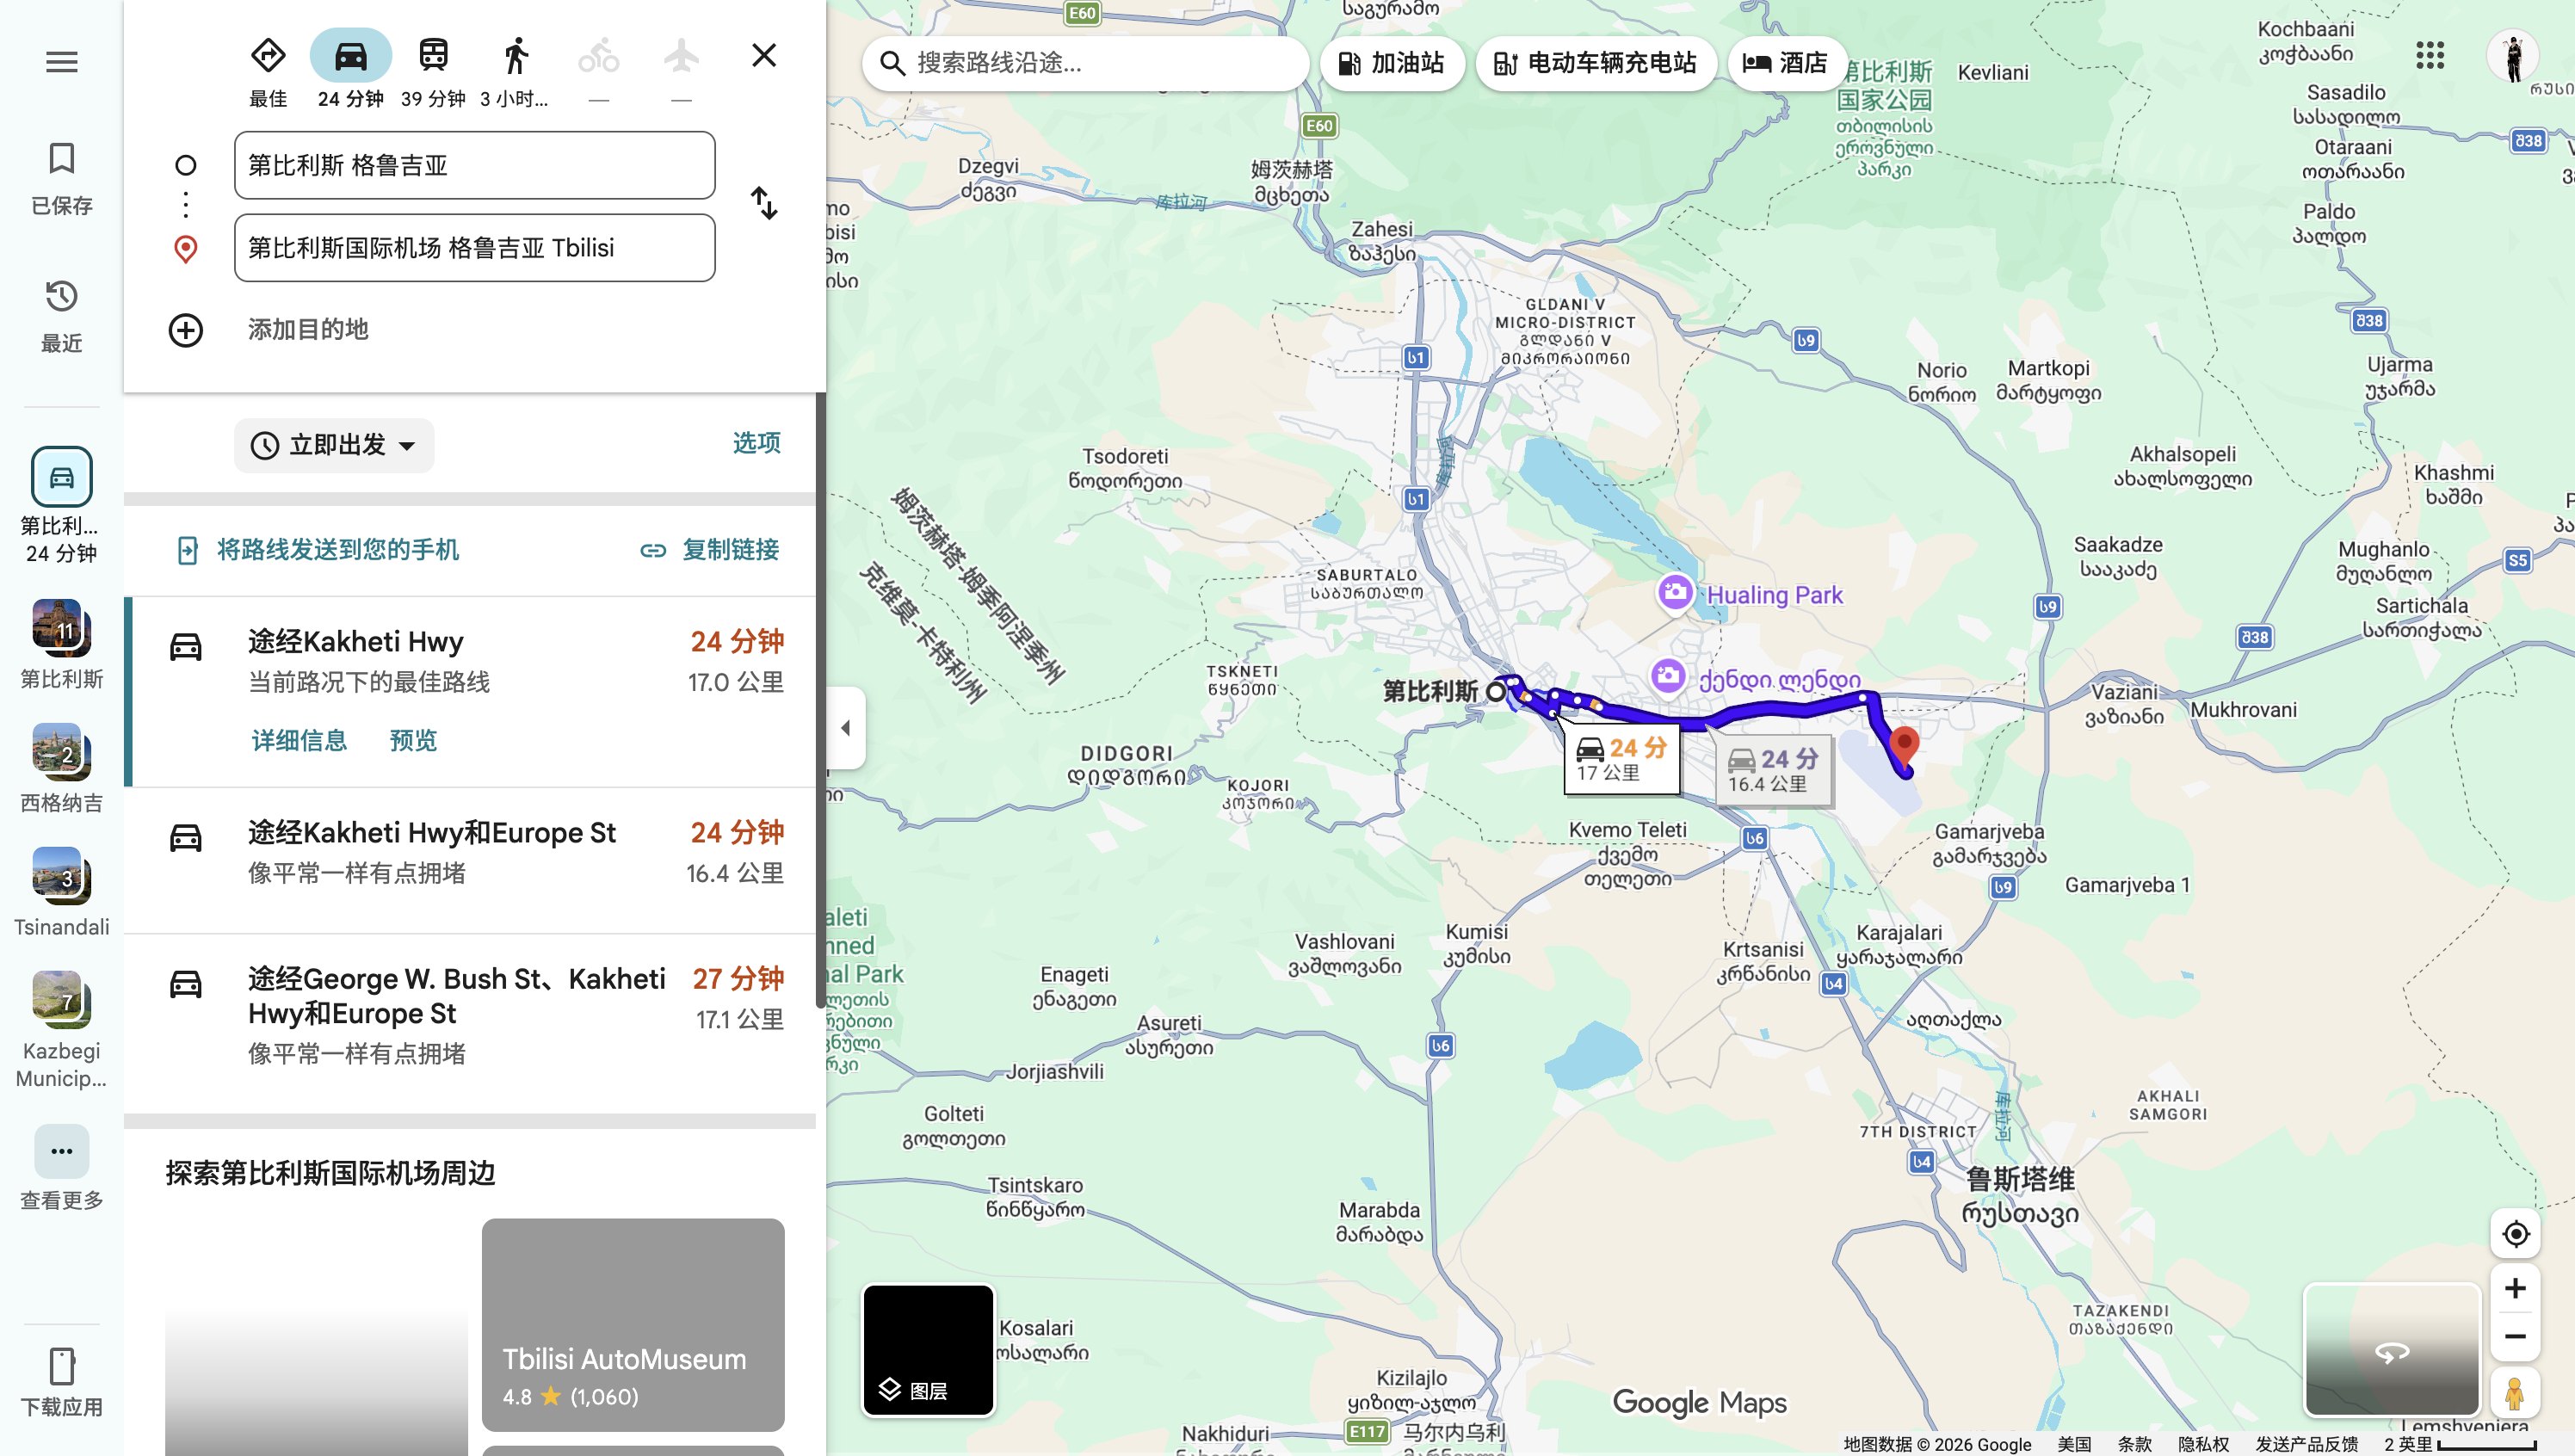Select the Best (最佳) travel mode
Viewport: 2575px width, 1456px height.
[x=268, y=72]
